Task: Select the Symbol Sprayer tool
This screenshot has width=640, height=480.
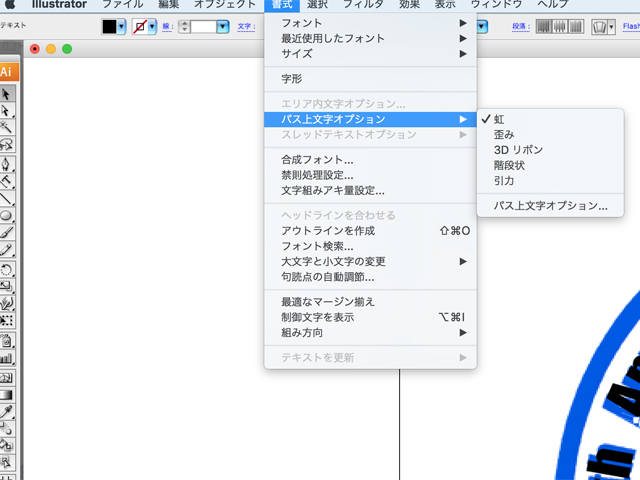Action: 7,340
